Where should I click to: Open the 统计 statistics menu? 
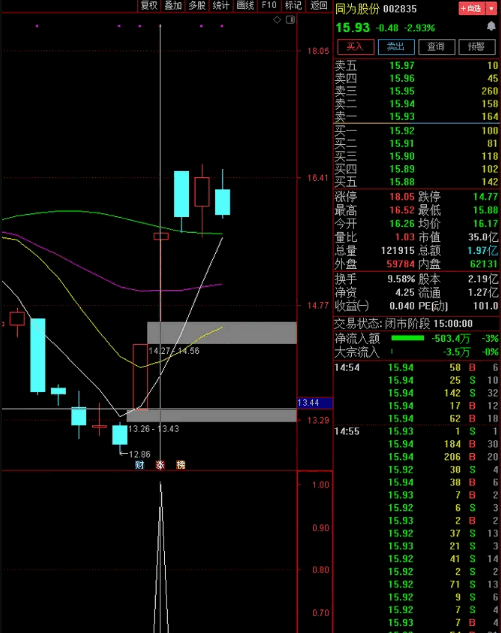point(221,5)
